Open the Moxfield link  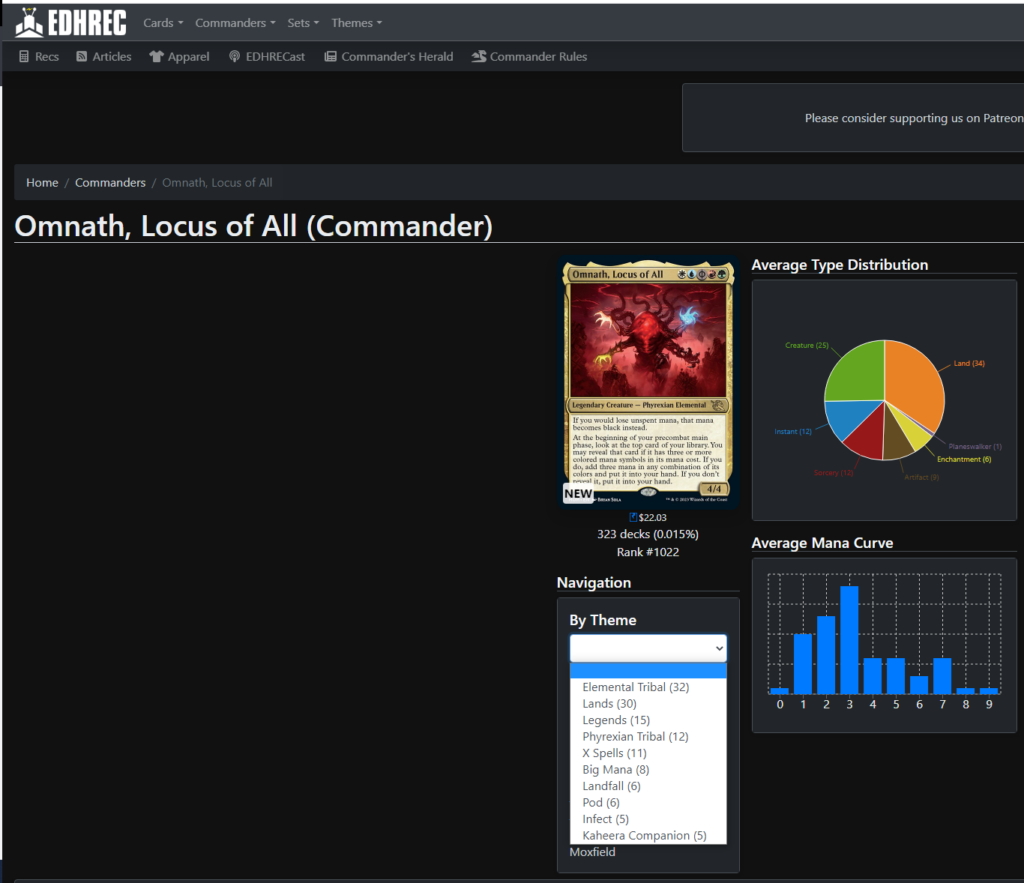click(592, 852)
